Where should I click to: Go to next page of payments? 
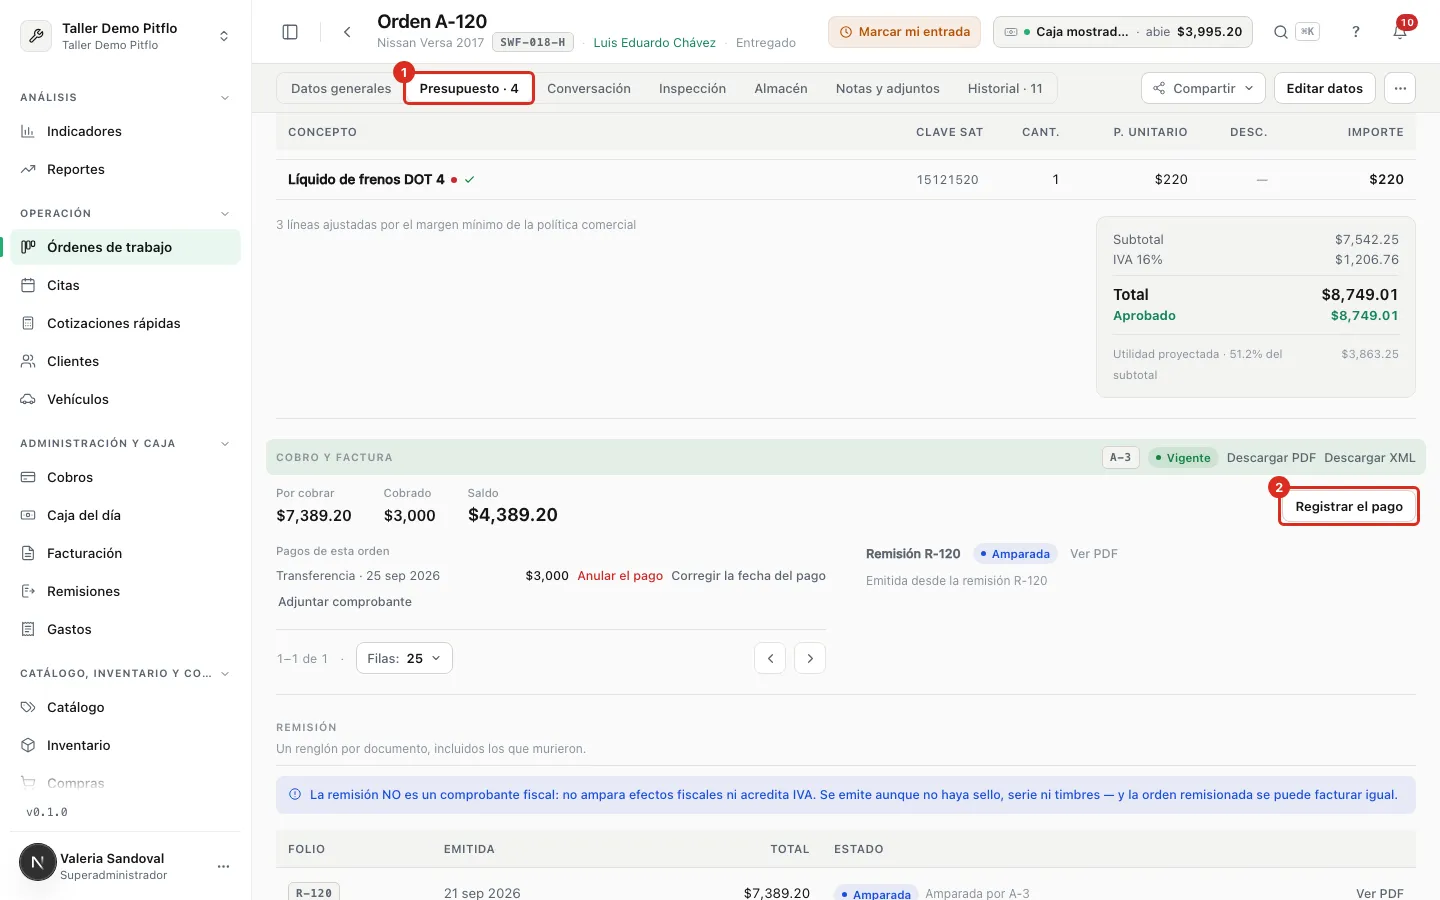810,658
